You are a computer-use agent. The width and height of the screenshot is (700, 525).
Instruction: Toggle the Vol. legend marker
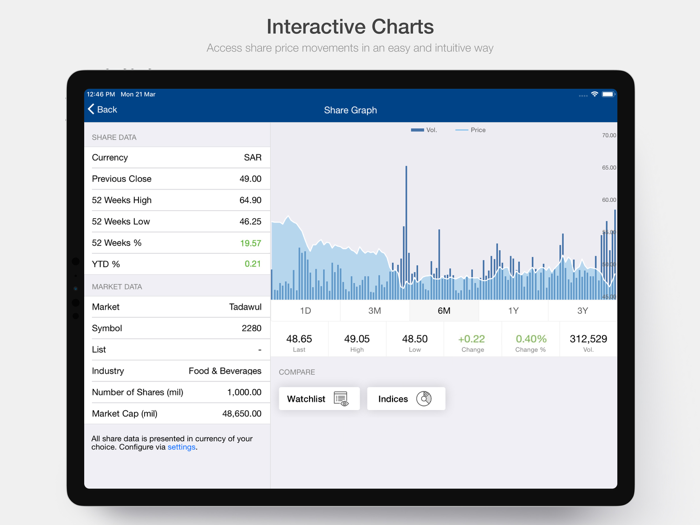tap(417, 130)
